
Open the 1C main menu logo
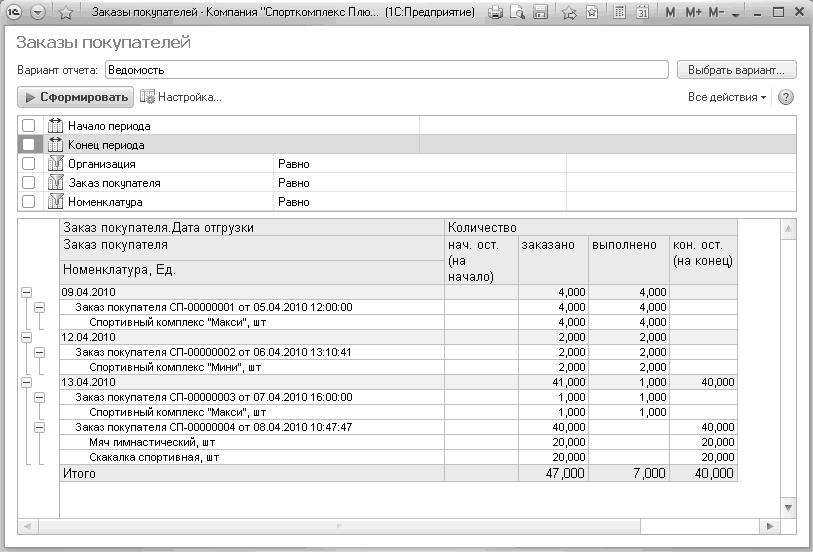click(x=13, y=12)
